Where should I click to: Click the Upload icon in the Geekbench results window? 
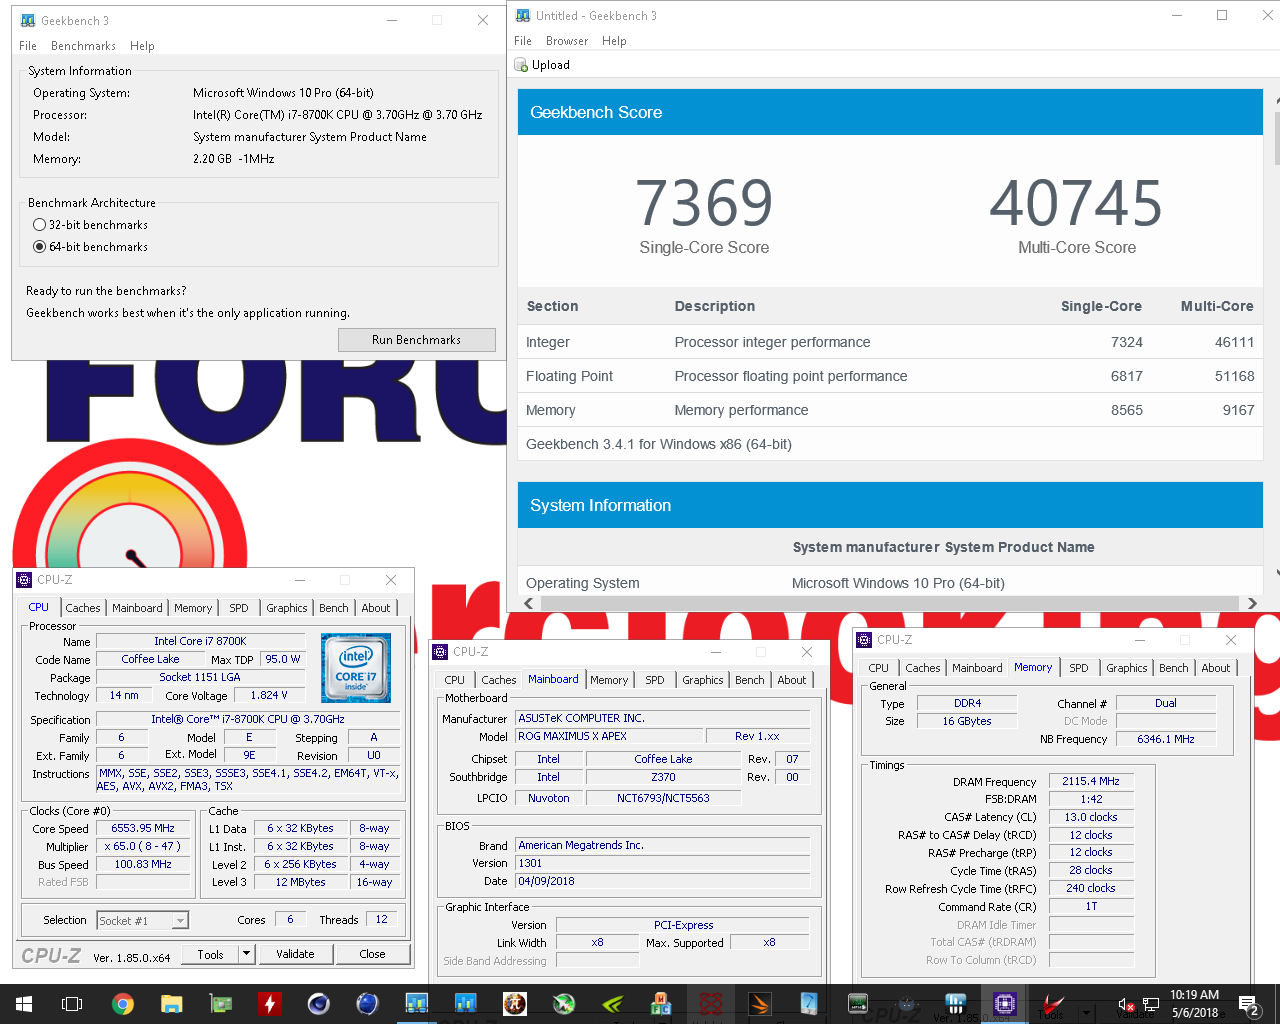[x=521, y=65]
